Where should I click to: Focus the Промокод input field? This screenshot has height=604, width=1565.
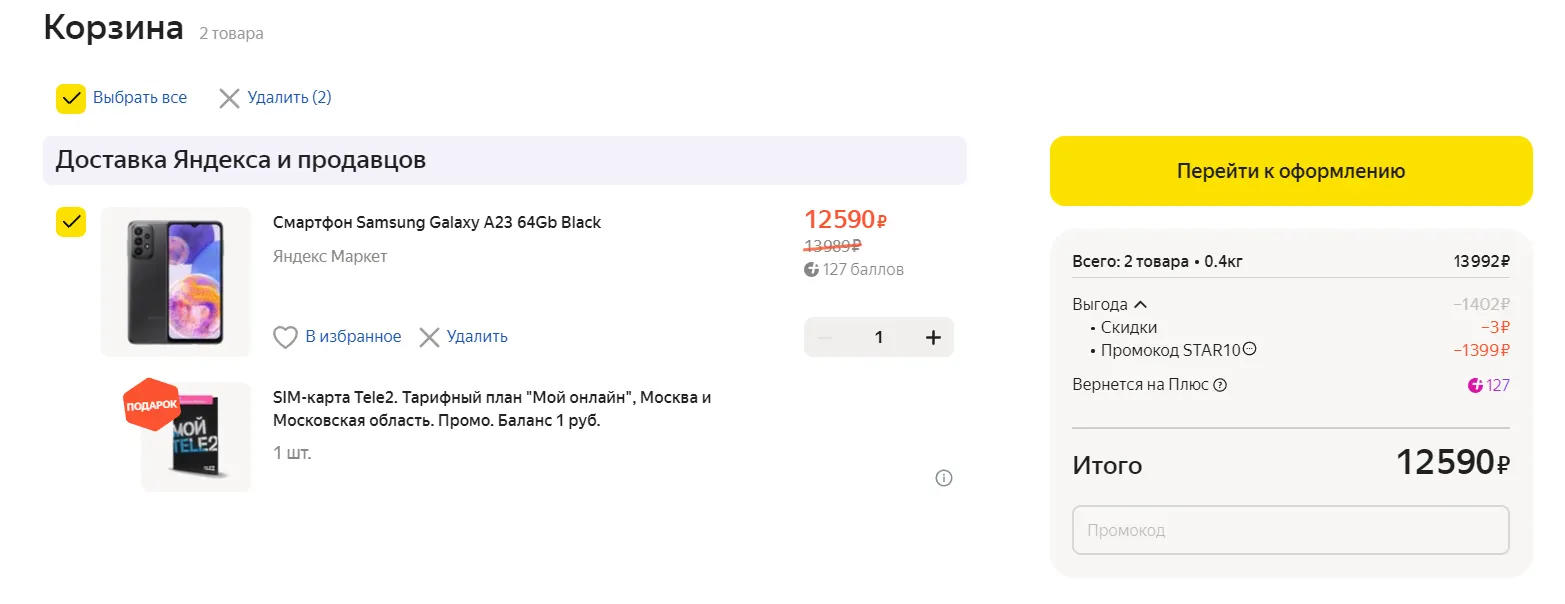point(1290,530)
